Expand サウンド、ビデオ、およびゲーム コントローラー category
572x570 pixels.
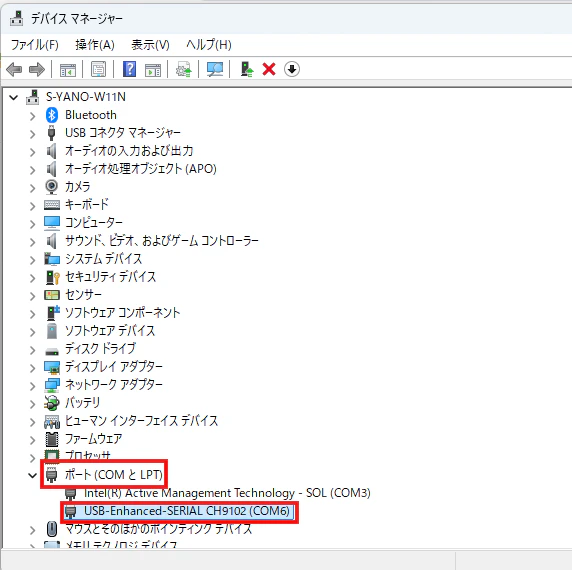[32, 242]
